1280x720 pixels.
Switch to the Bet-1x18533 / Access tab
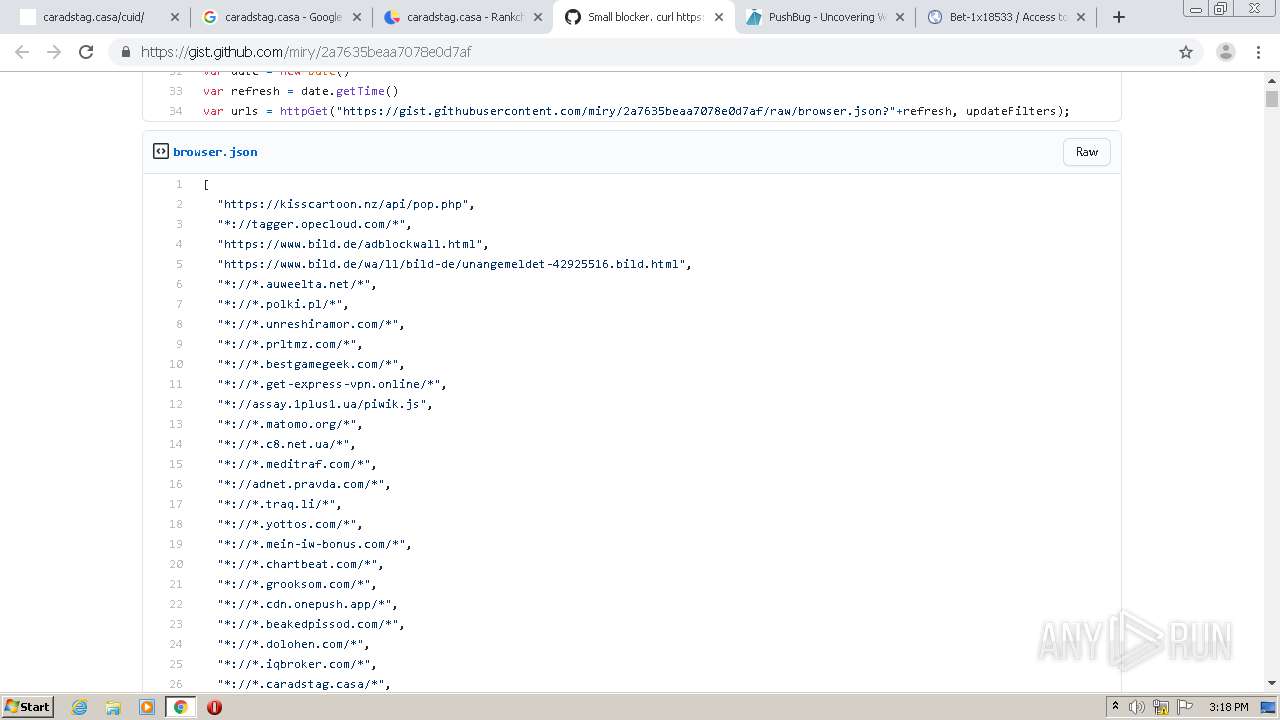tap(1006, 17)
